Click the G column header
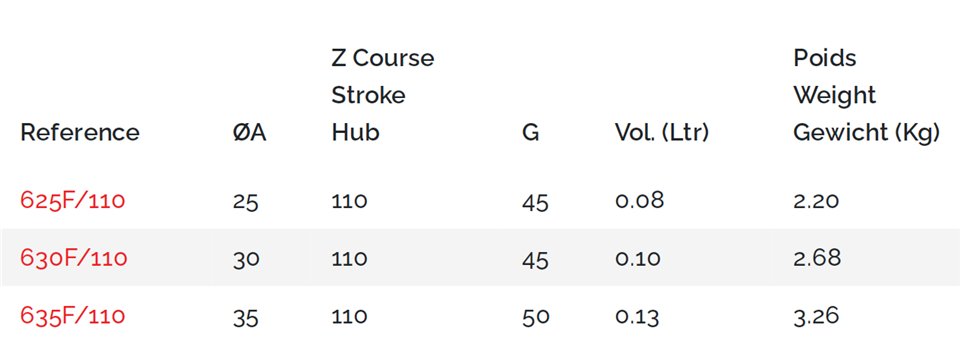Viewport: 960px width, 362px height. pos(530,132)
